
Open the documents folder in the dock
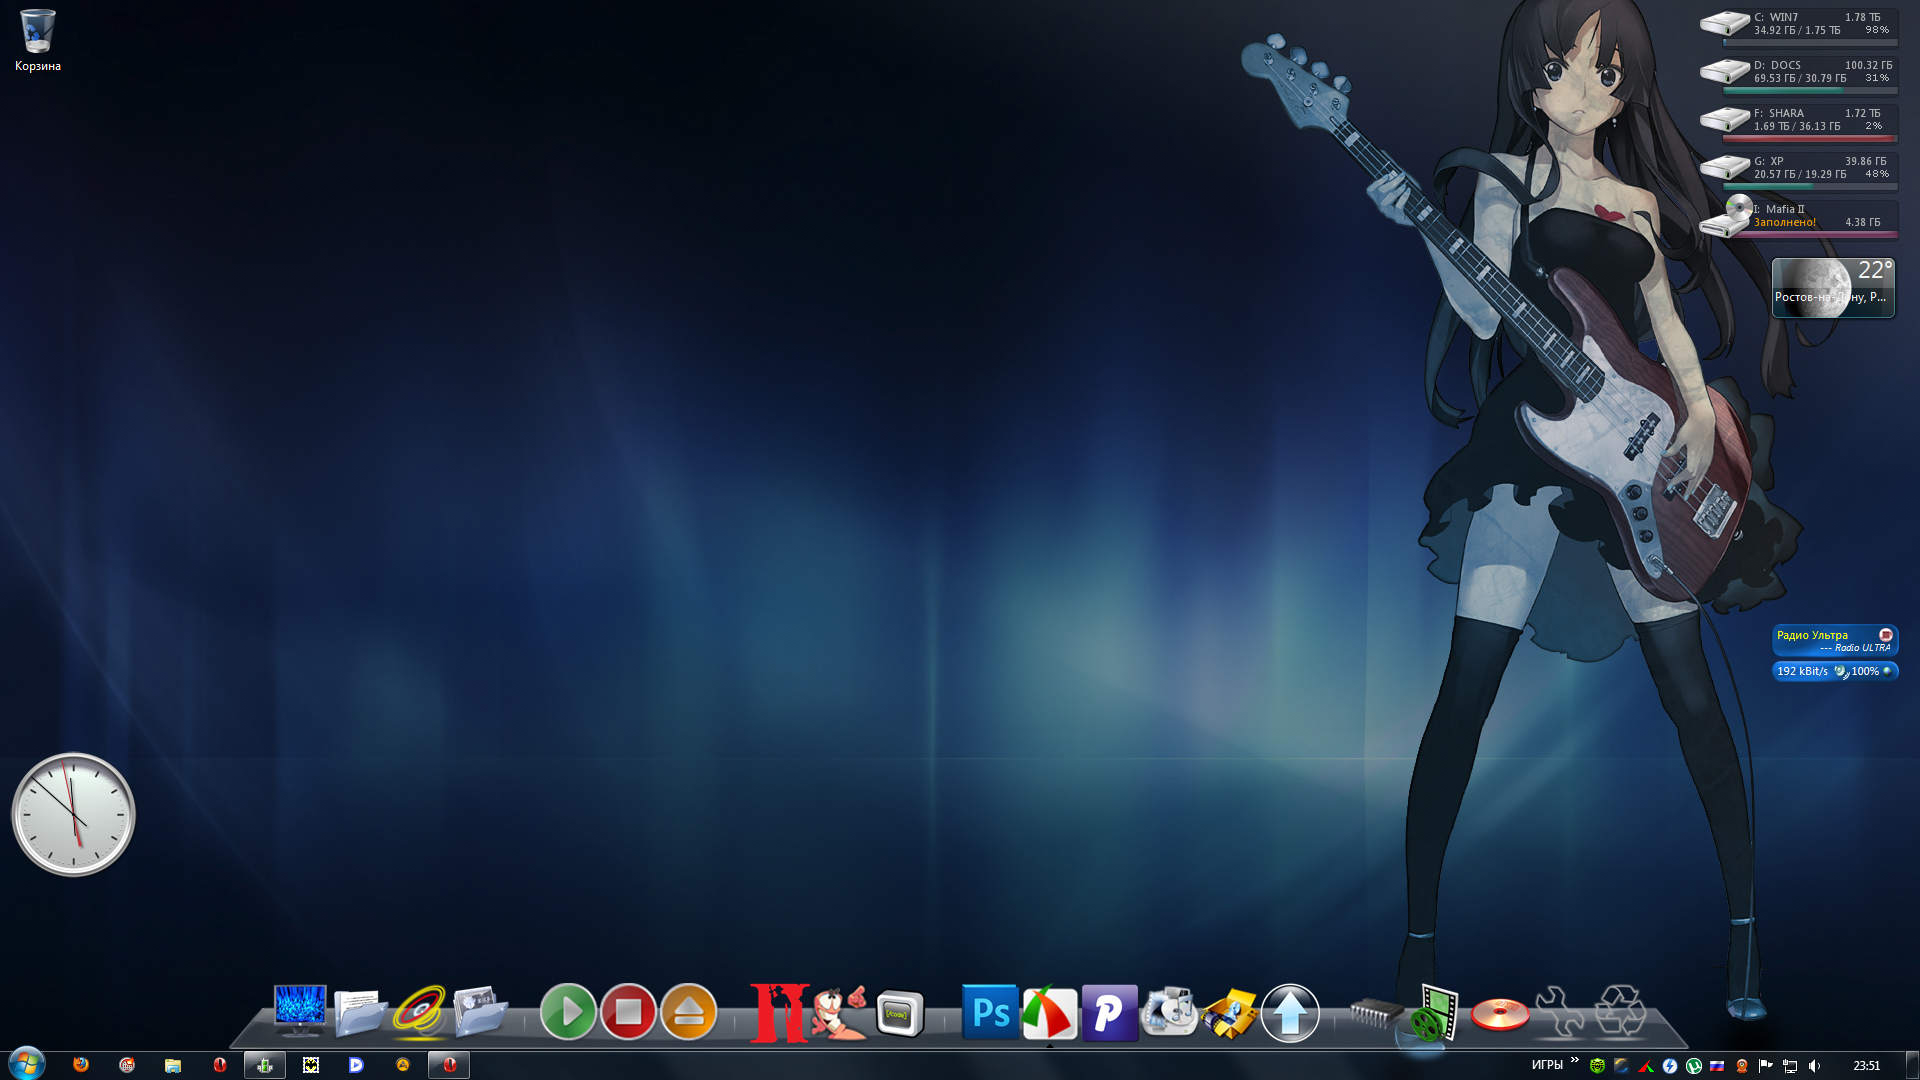coord(360,1012)
